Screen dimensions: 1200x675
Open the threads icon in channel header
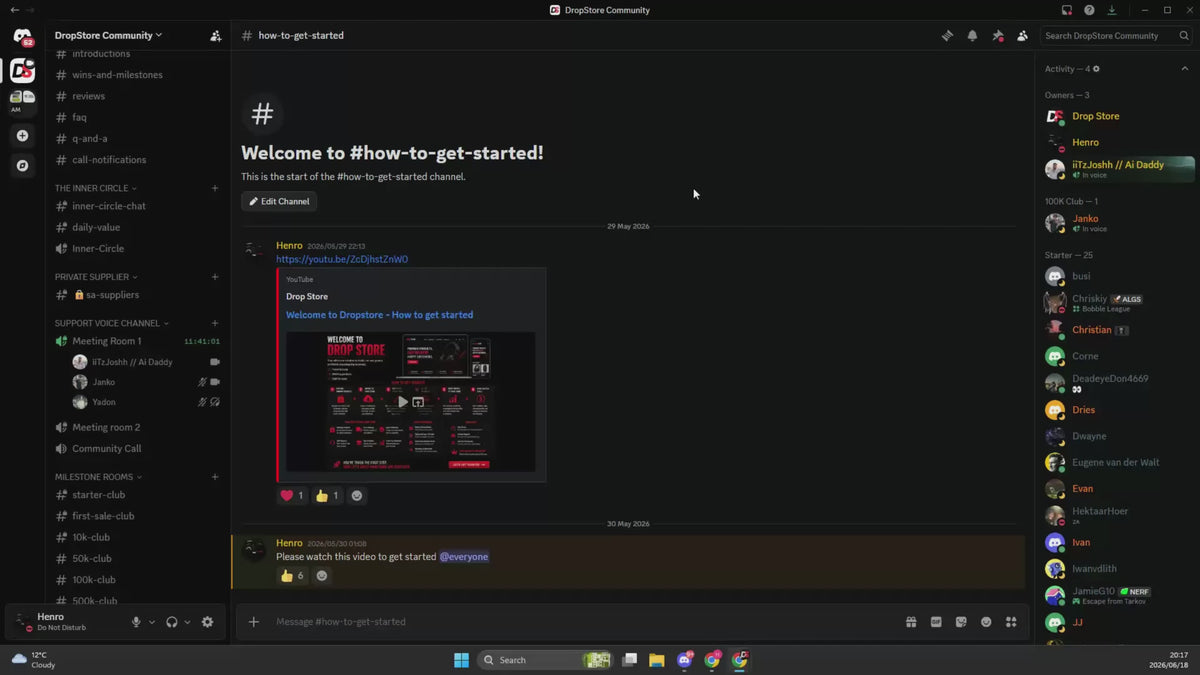click(x=947, y=36)
